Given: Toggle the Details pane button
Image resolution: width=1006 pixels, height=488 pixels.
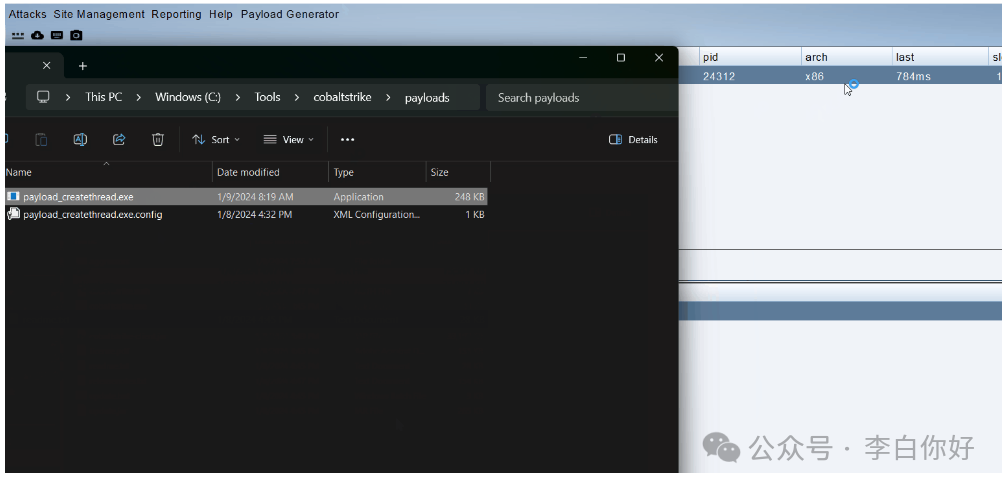Looking at the screenshot, I should [633, 139].
